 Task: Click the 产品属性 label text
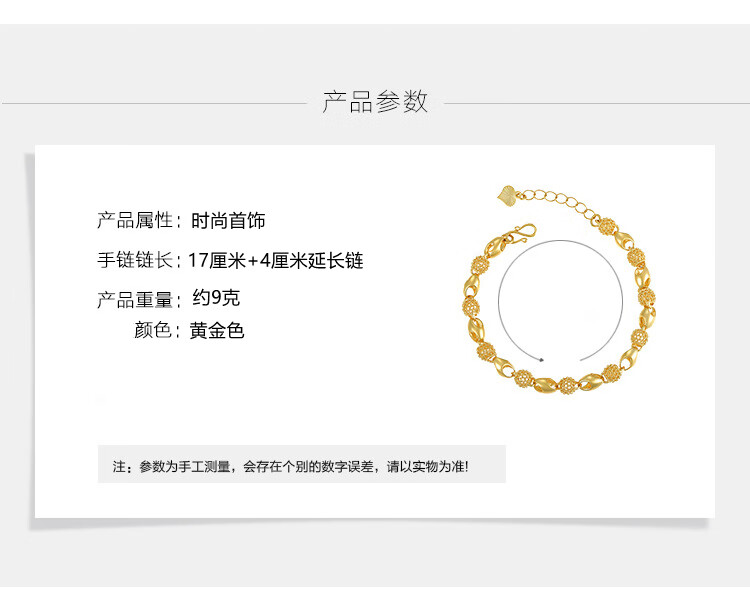click(x=134, y=220)
